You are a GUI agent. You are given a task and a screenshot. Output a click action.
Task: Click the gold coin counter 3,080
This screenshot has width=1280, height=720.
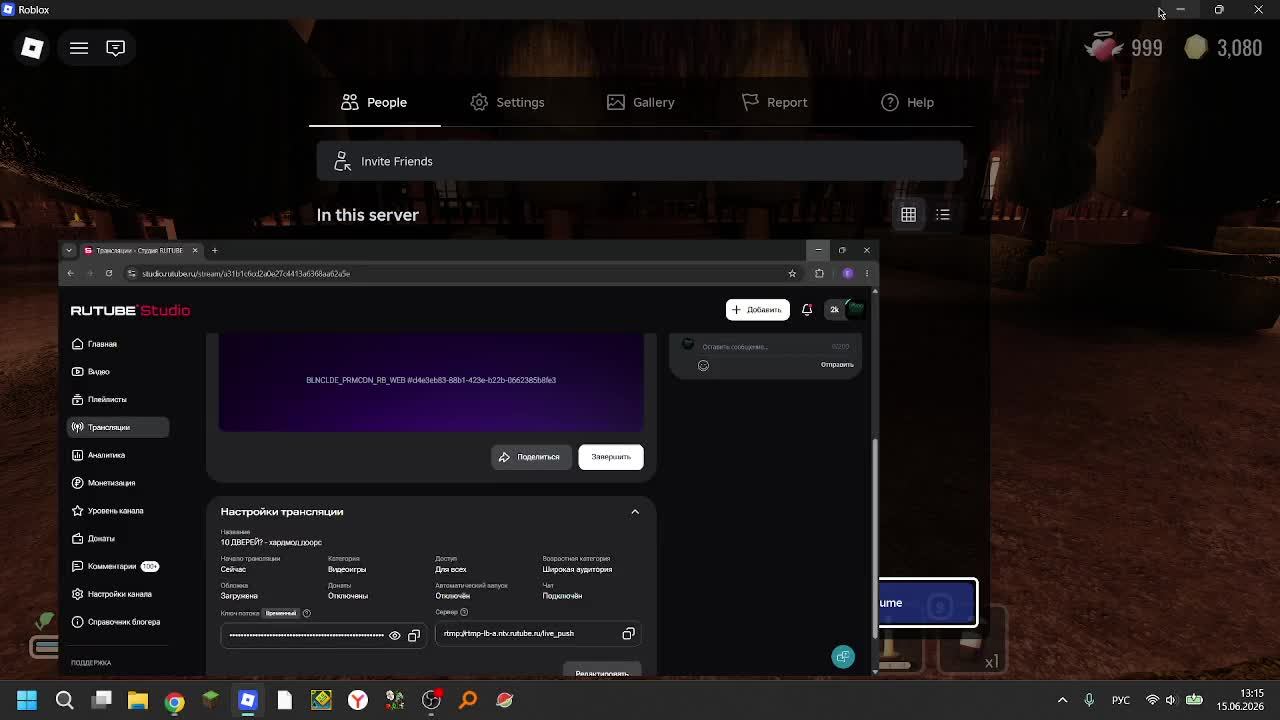tap(1223, 48)
